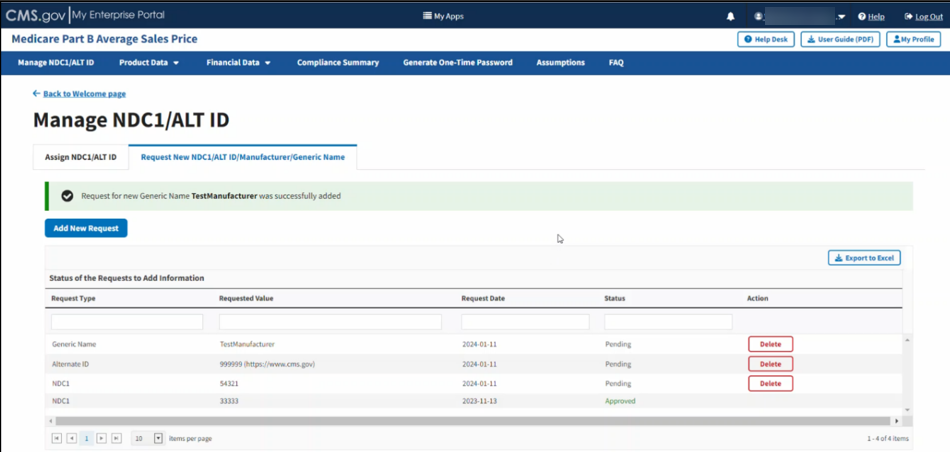
Task: Expand the Product Data menu
Action: tap(149, 62)
